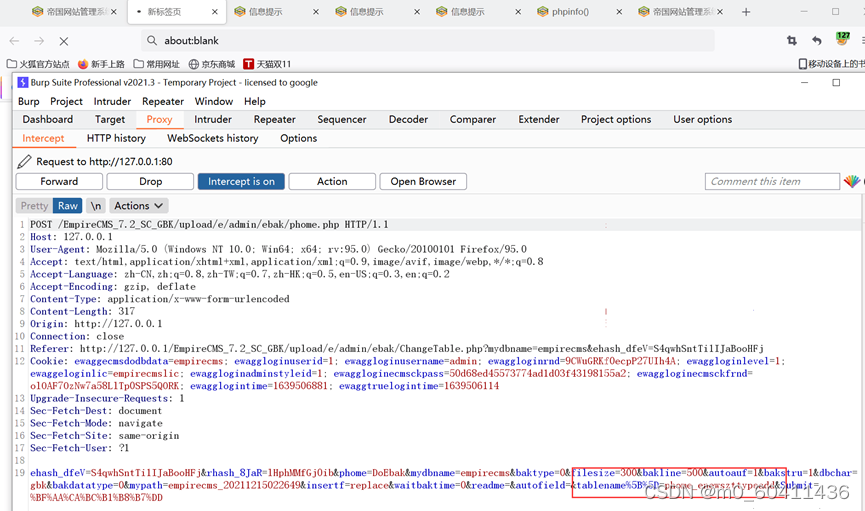Switch to the Dashboard tab

(x=47, y=119)
